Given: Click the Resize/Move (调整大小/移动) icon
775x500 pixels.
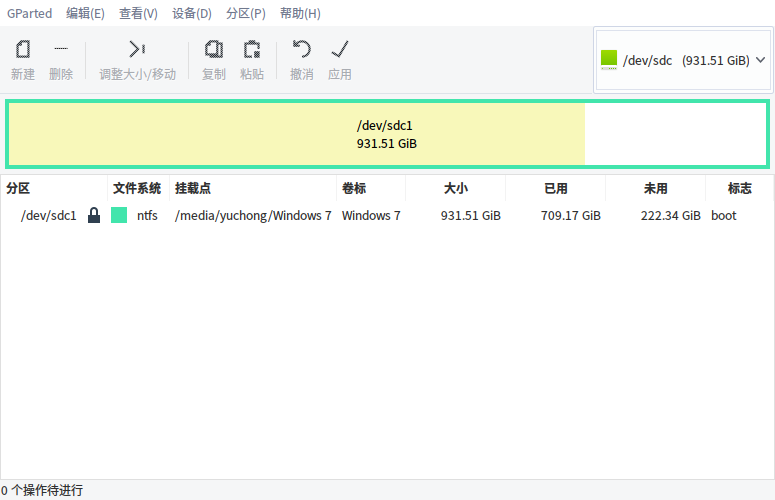Looking at the screenshot, I should pos(137,49).
